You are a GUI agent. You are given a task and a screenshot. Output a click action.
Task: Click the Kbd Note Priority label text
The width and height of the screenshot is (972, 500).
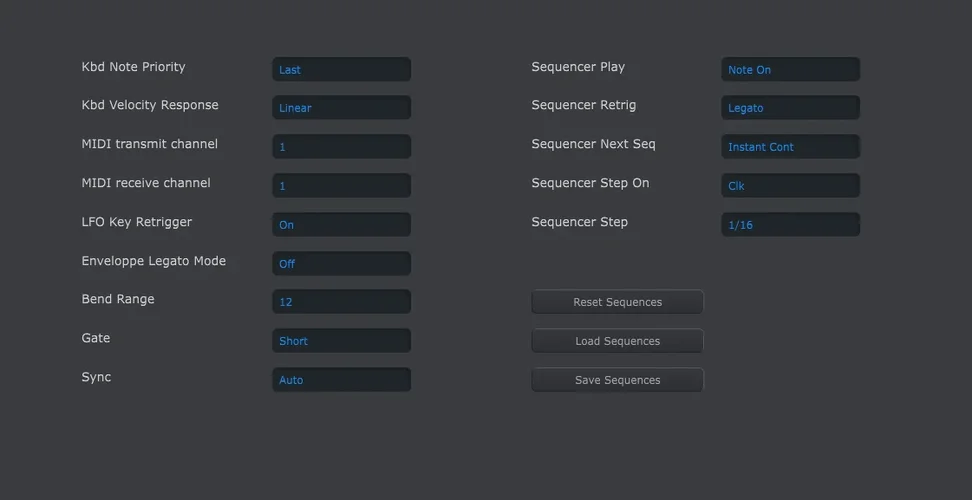pyautogui.click(x=133, y=67)
